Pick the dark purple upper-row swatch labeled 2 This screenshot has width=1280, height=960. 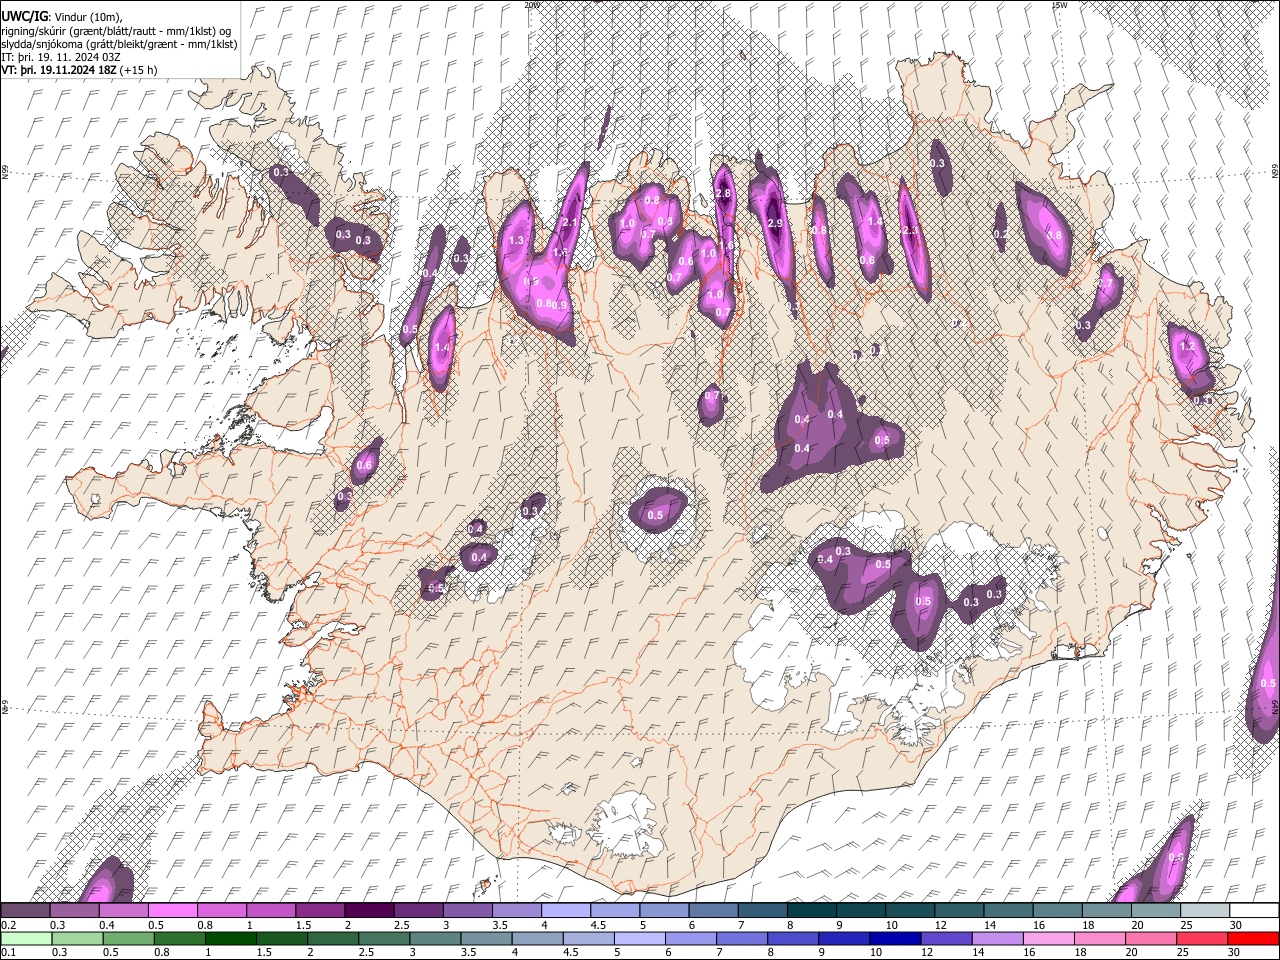point(368,911)
